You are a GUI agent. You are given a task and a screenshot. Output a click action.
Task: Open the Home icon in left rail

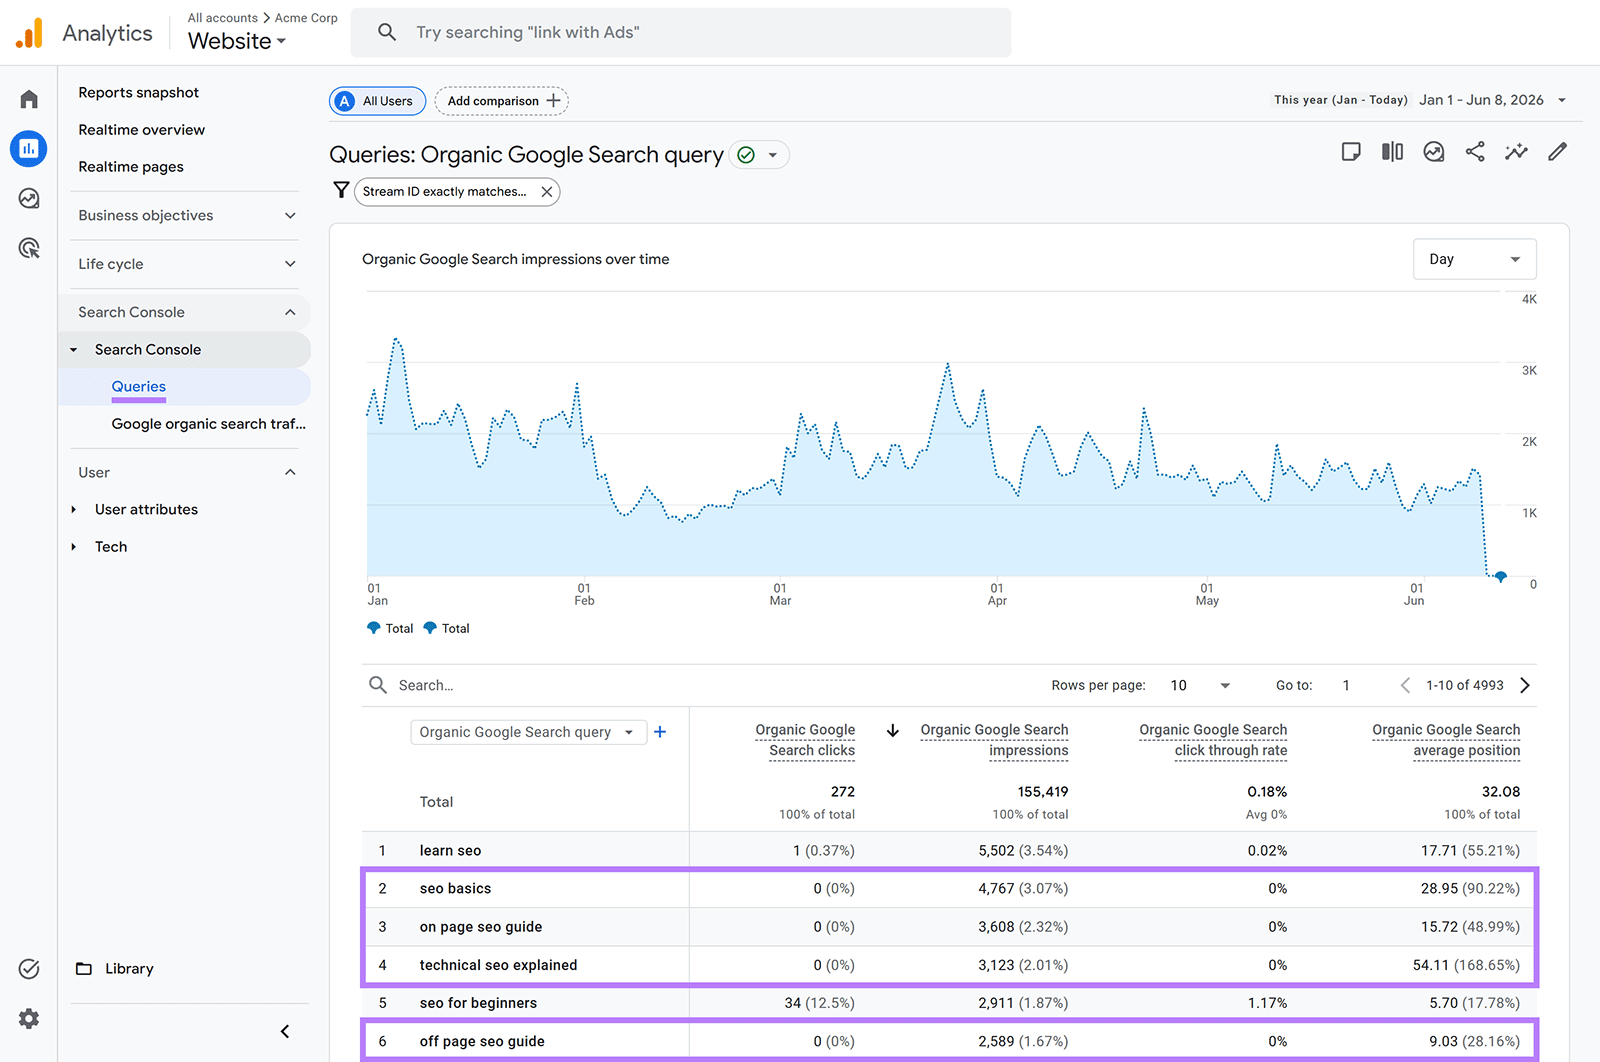click(29, 99)
